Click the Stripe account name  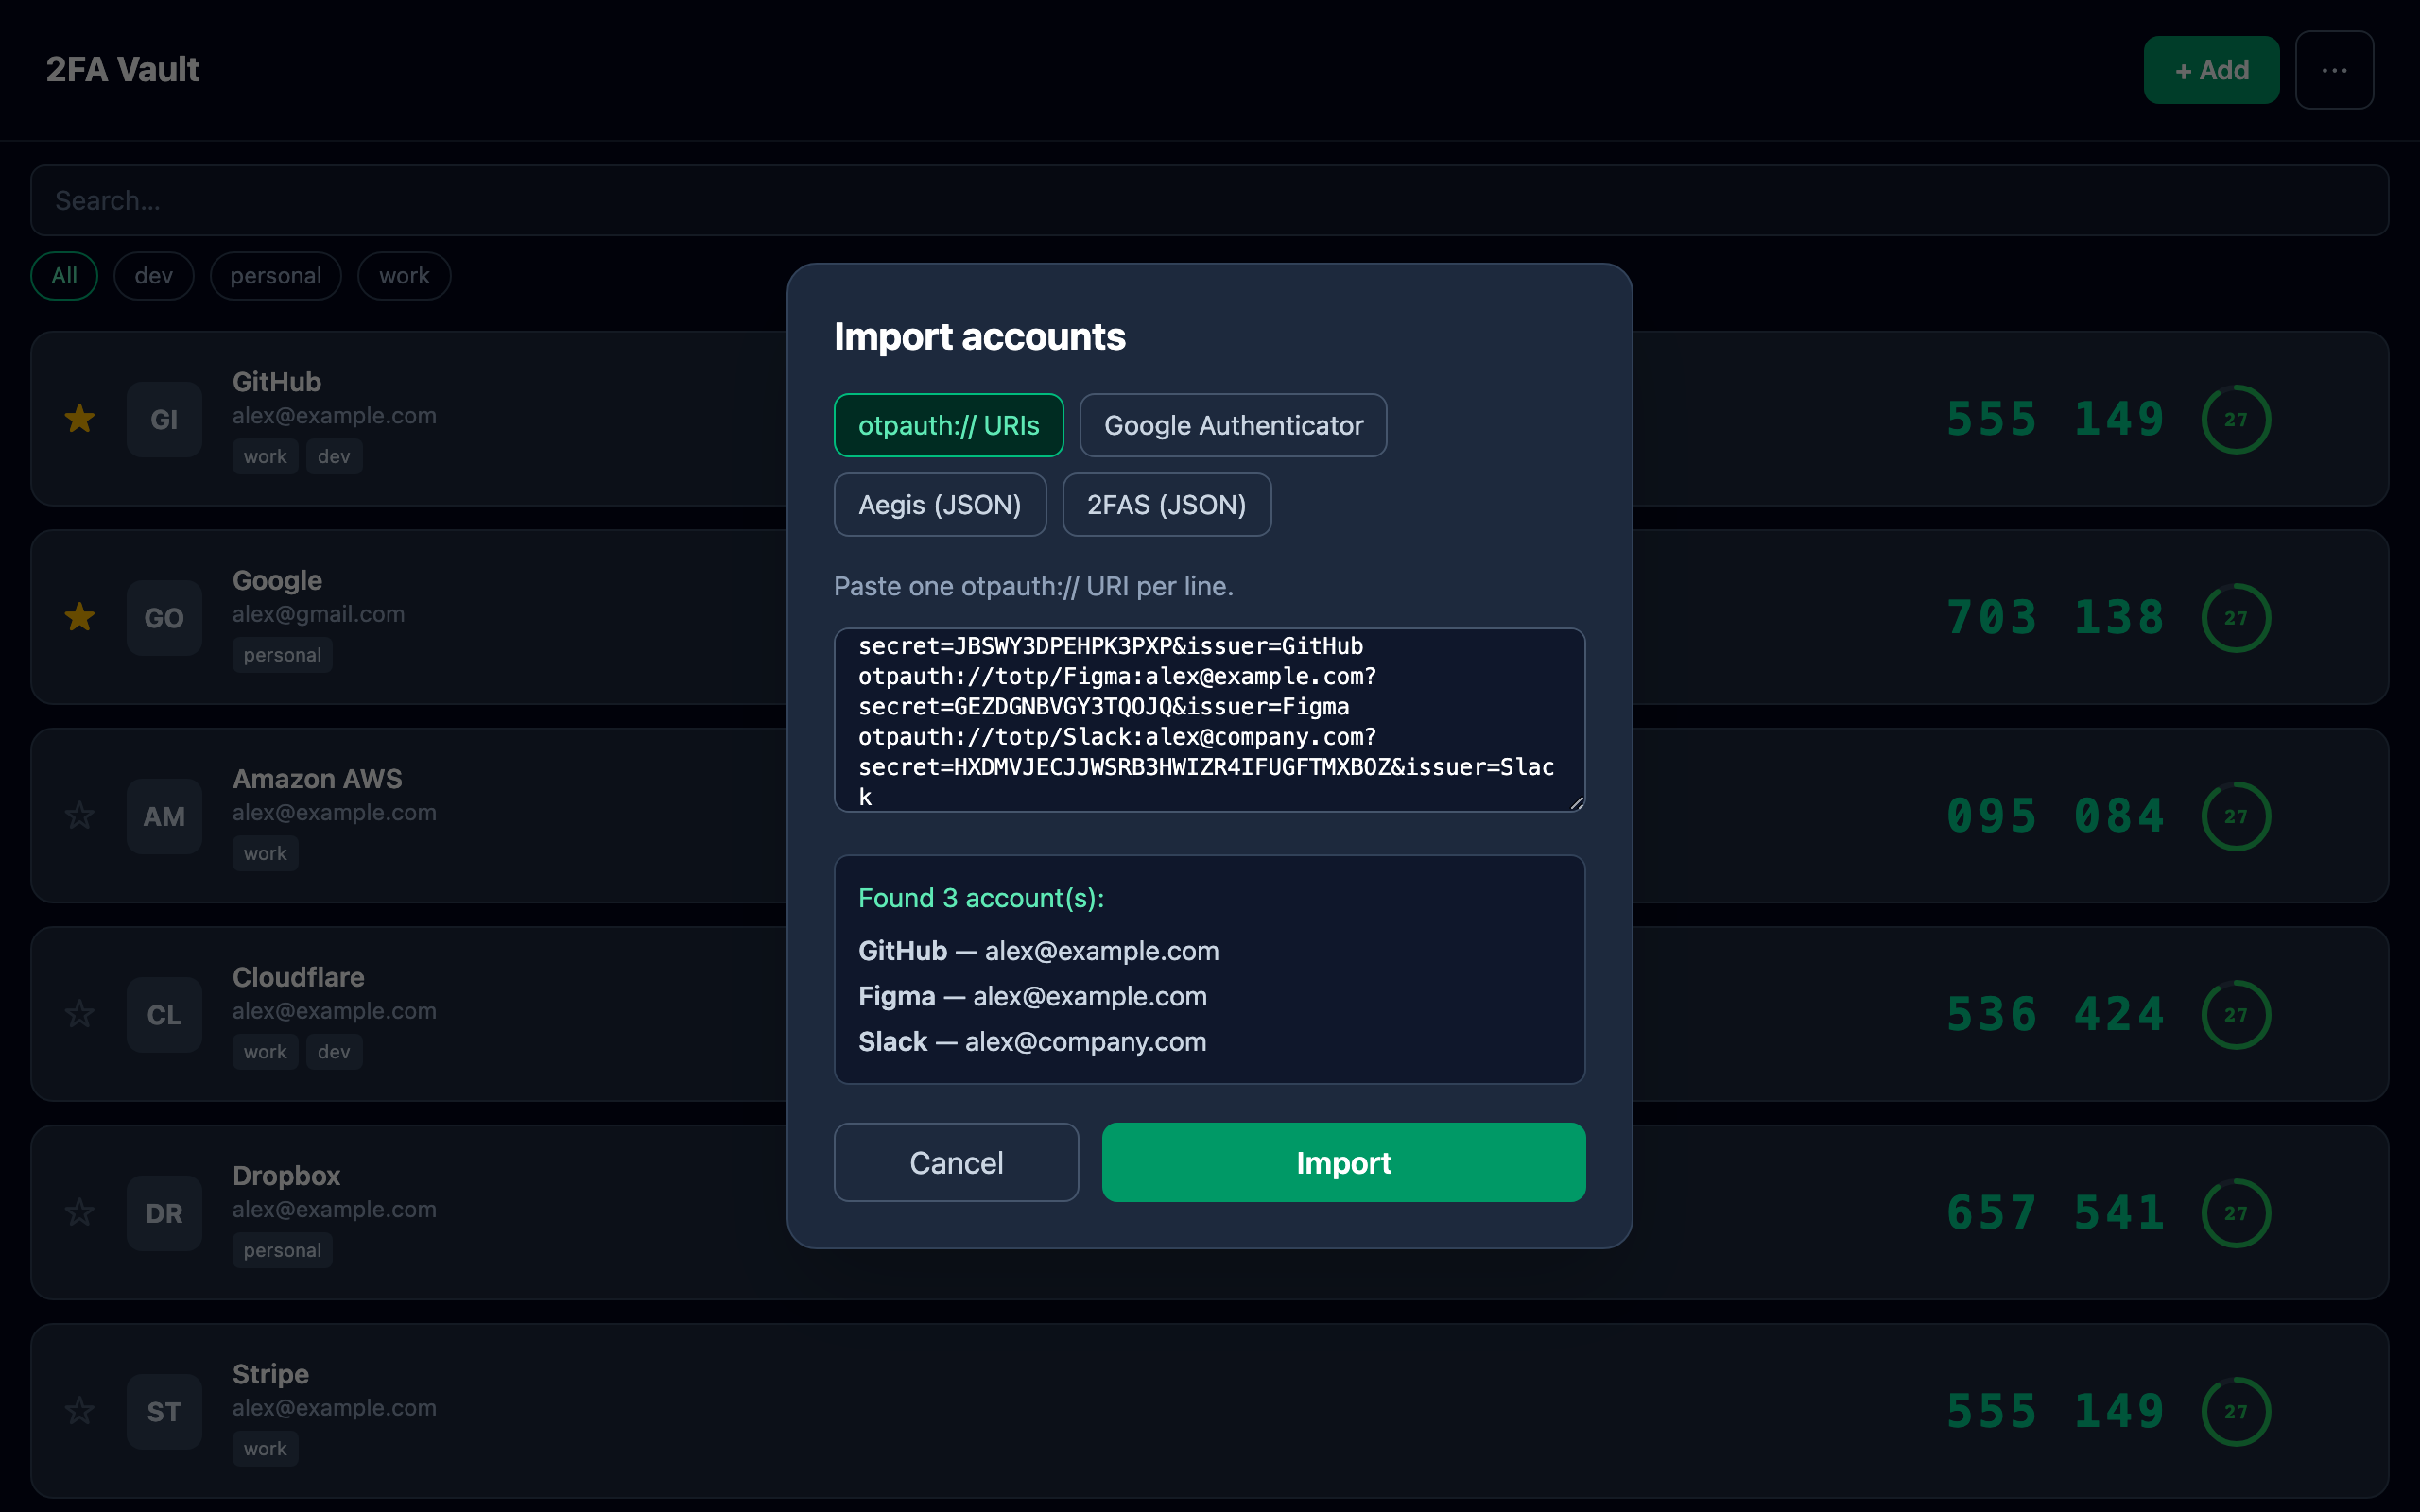coord(270,1373)
